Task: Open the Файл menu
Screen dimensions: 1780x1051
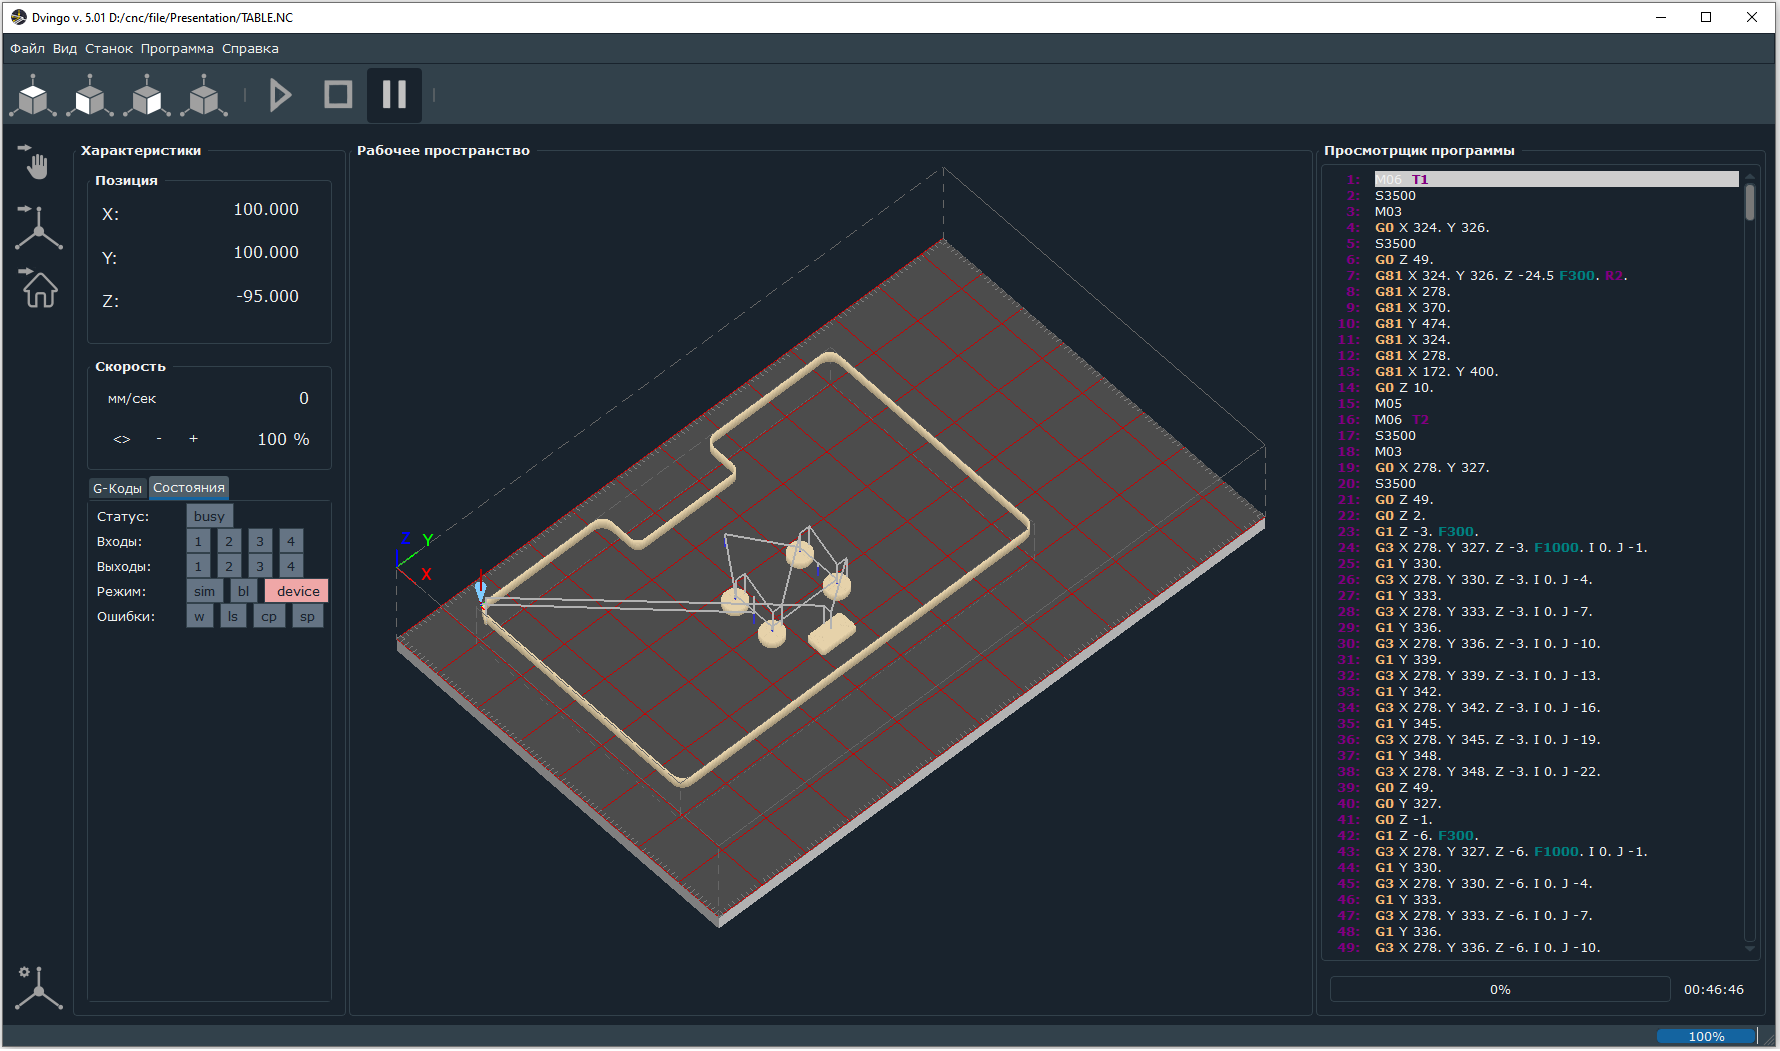Action: point(27,48)
